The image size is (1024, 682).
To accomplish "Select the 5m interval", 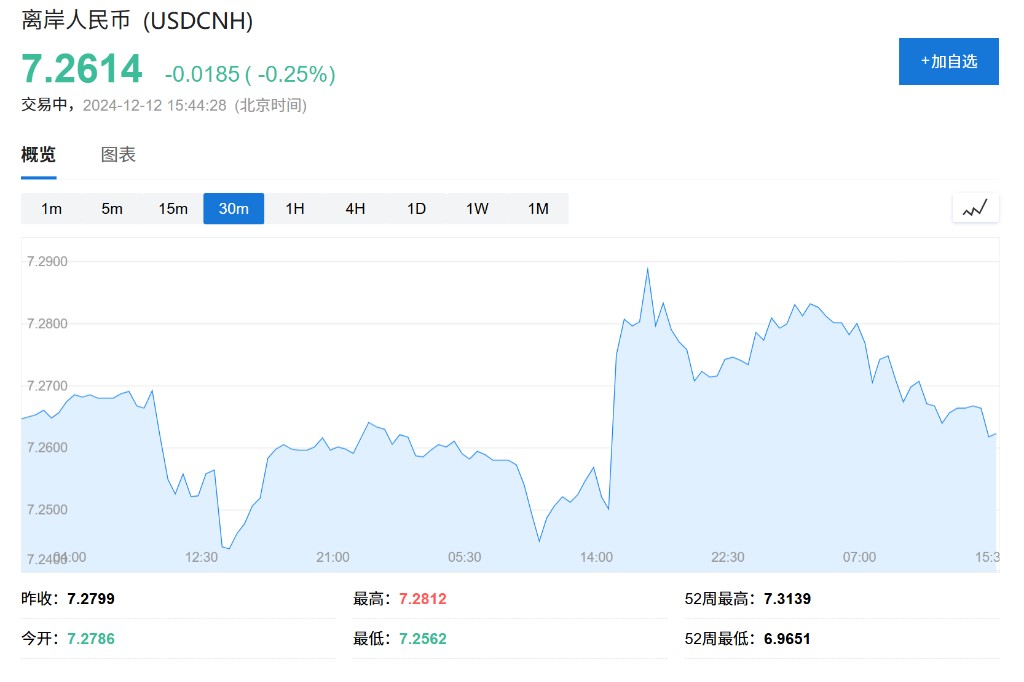I will (112, 208).
